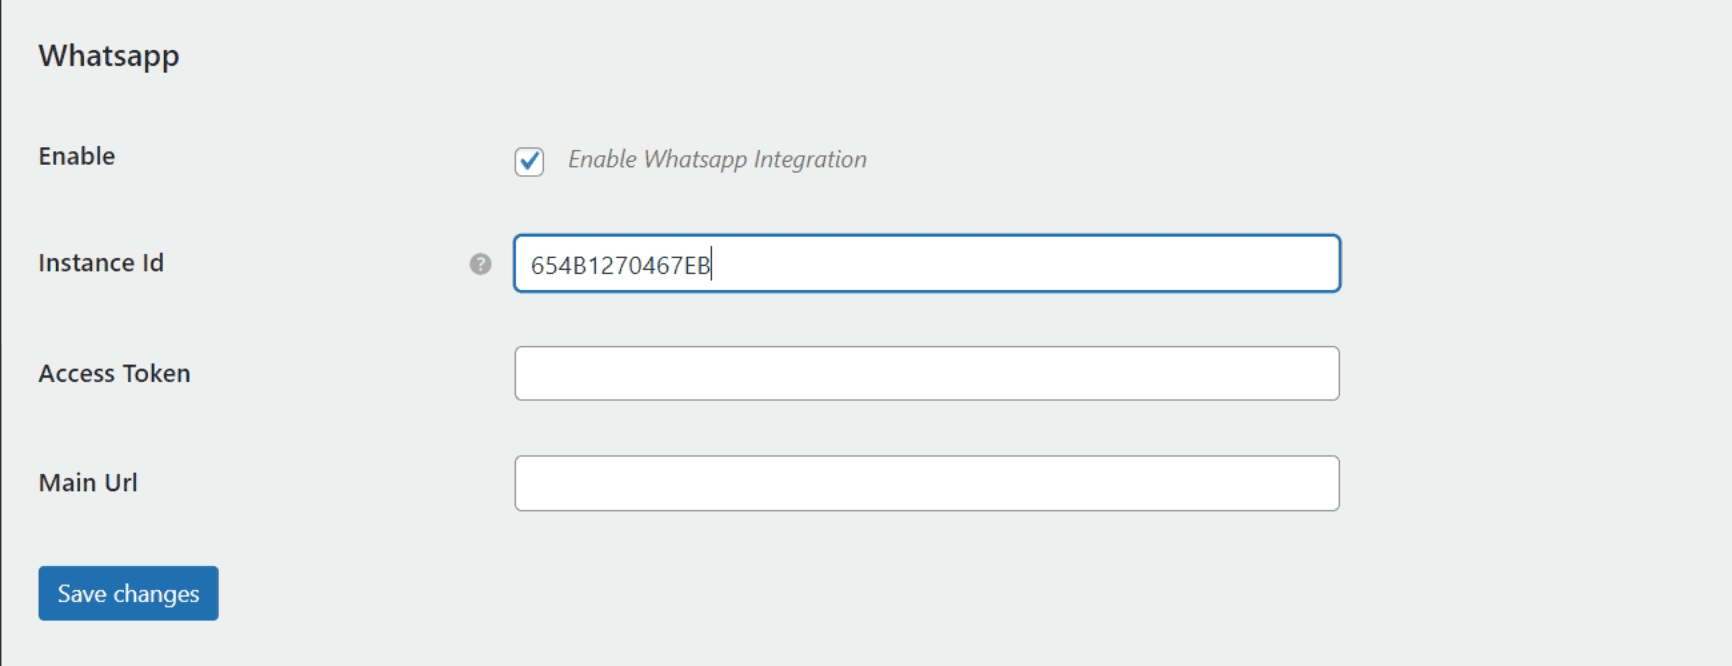The height and width of the screenshot is (666, 1732).
Task: Click the blue checkmark in the Enable box
Action: point(530,160)
